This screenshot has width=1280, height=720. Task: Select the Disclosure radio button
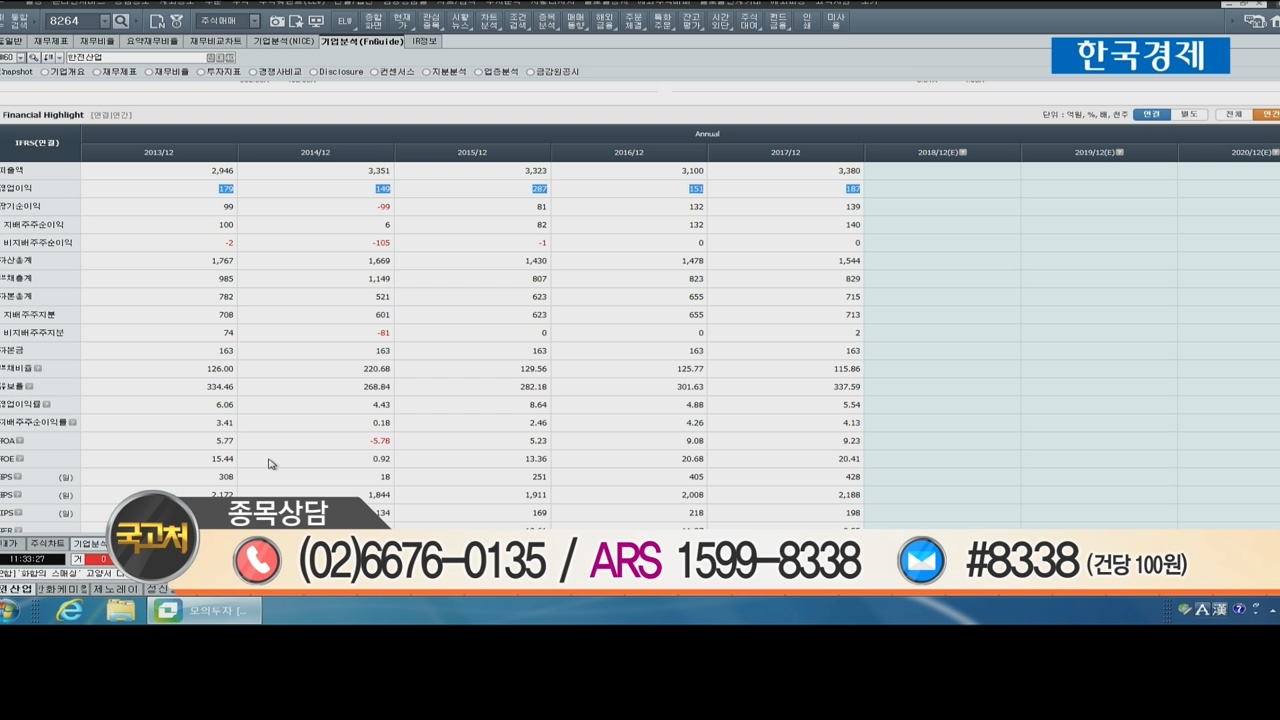pos(313,72)
